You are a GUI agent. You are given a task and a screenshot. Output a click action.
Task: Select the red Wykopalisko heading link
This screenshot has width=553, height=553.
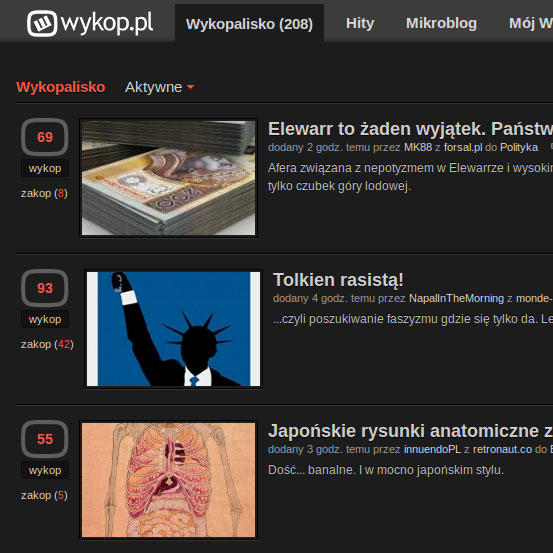coord(61,87)
